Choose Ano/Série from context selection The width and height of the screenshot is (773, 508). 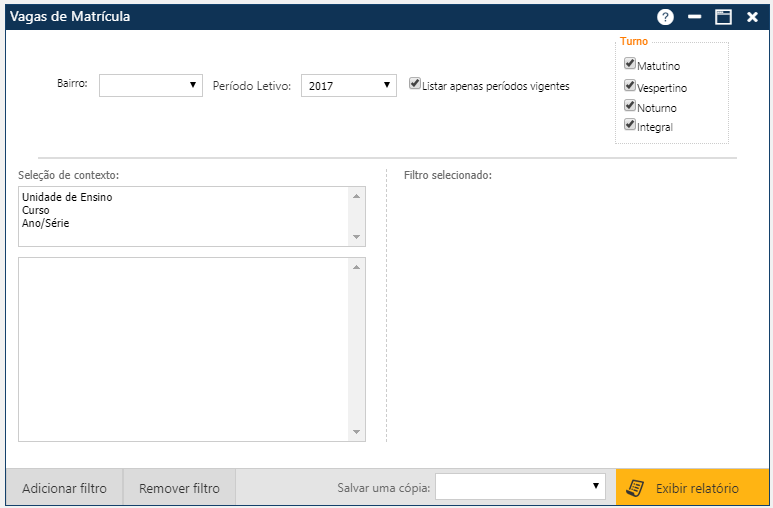pos(46,223)
